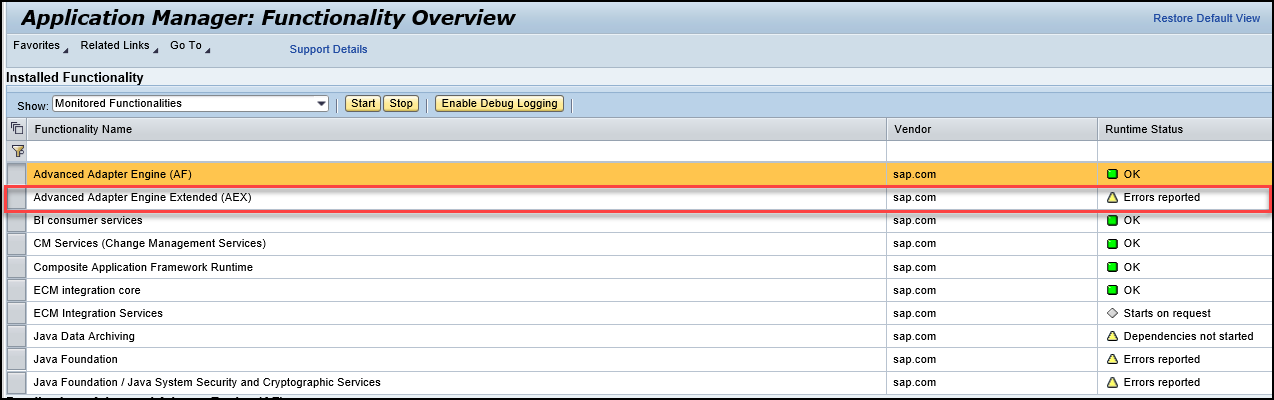Select row marker for CM Services
The width and height of the screenshot is (1274, 400).
click(x=16, y=243)
